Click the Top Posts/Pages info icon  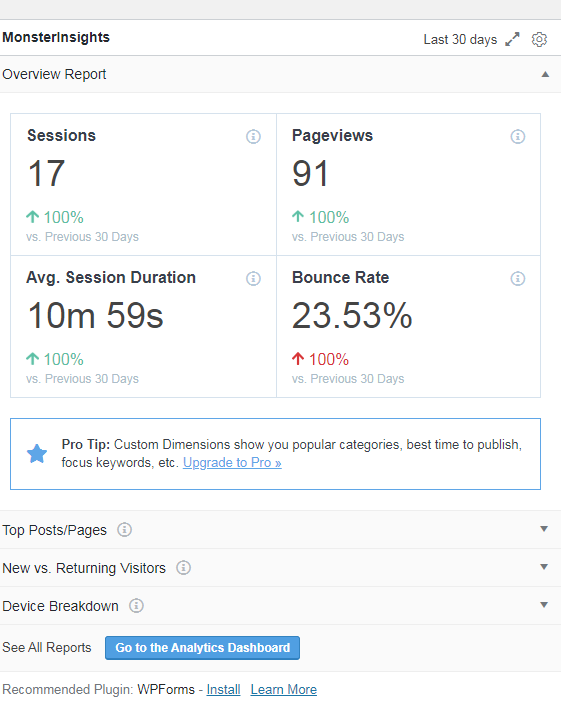pos(125,529)
